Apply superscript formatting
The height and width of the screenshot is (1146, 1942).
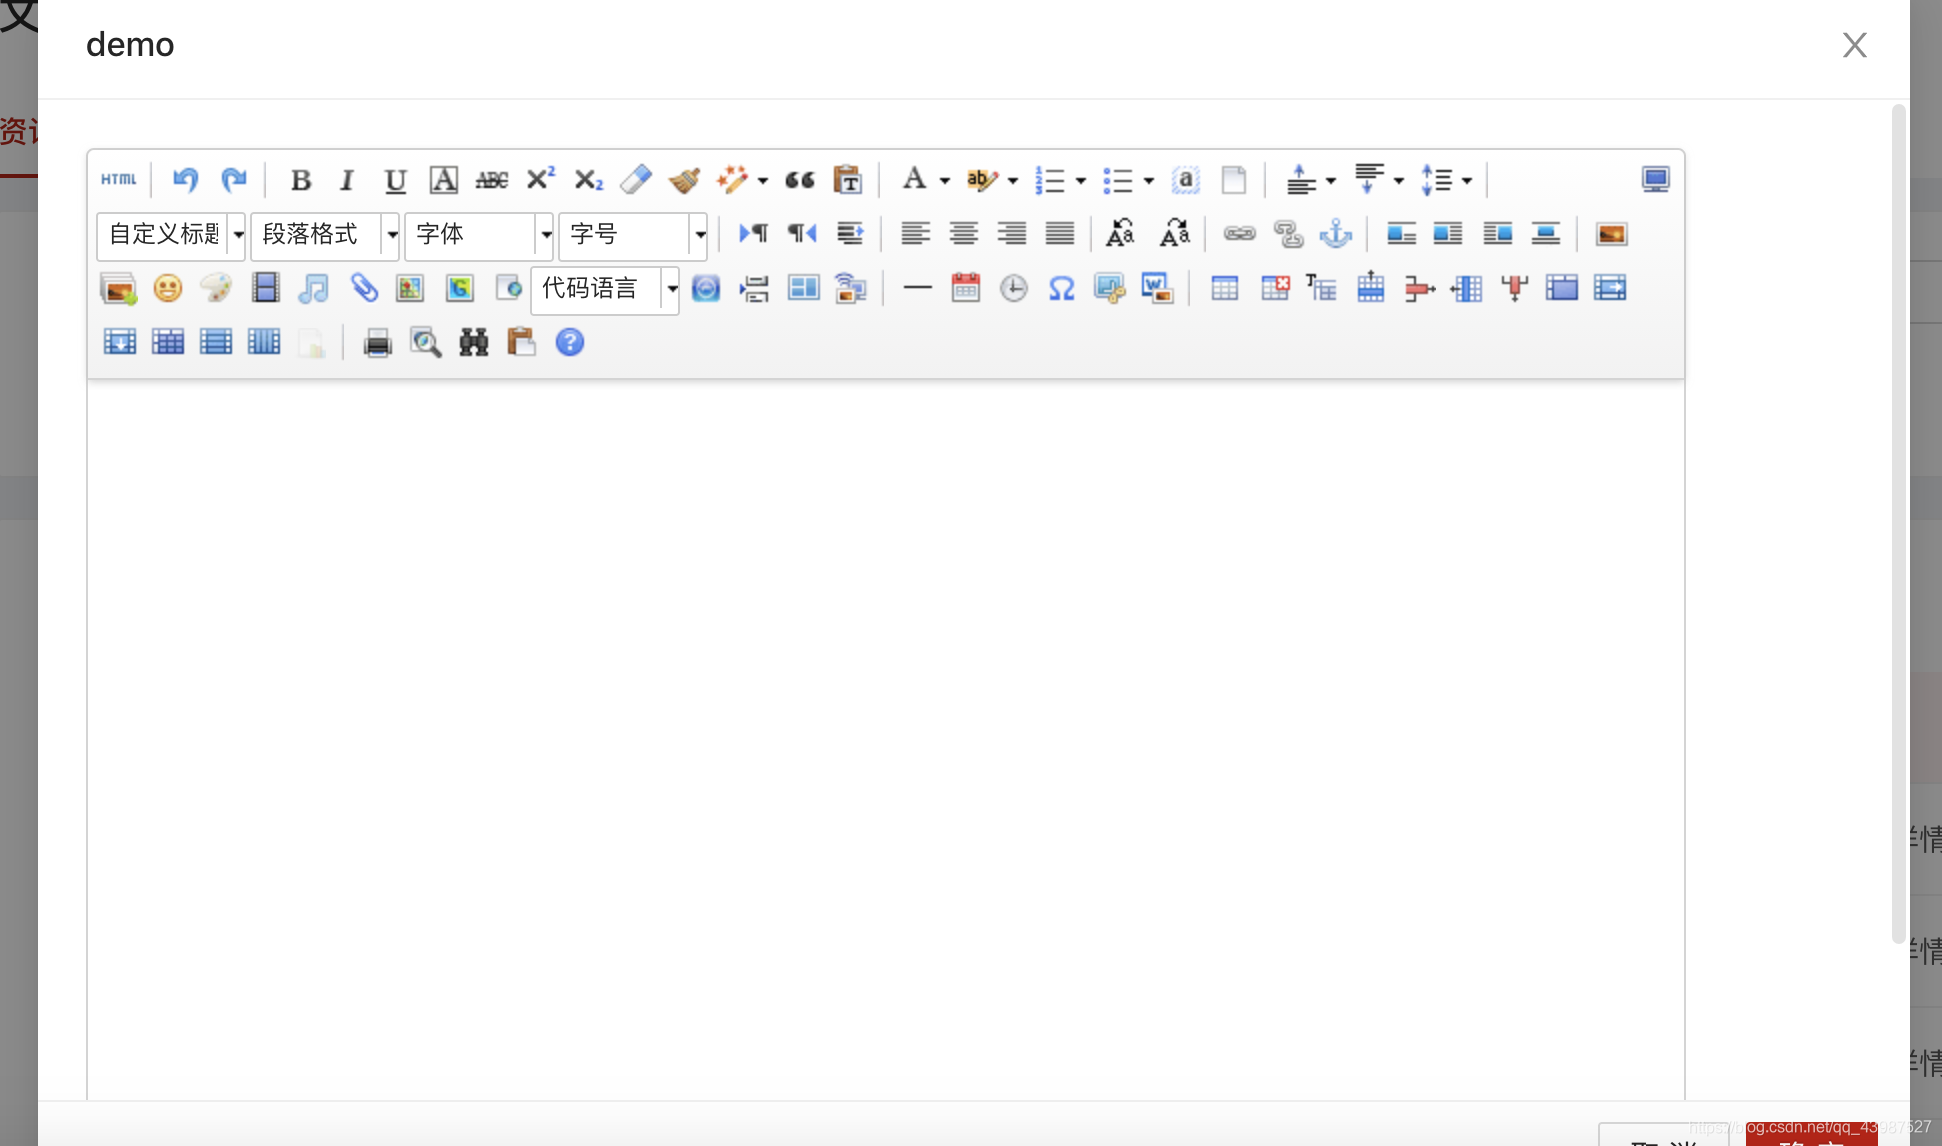(x=540, y=179)
